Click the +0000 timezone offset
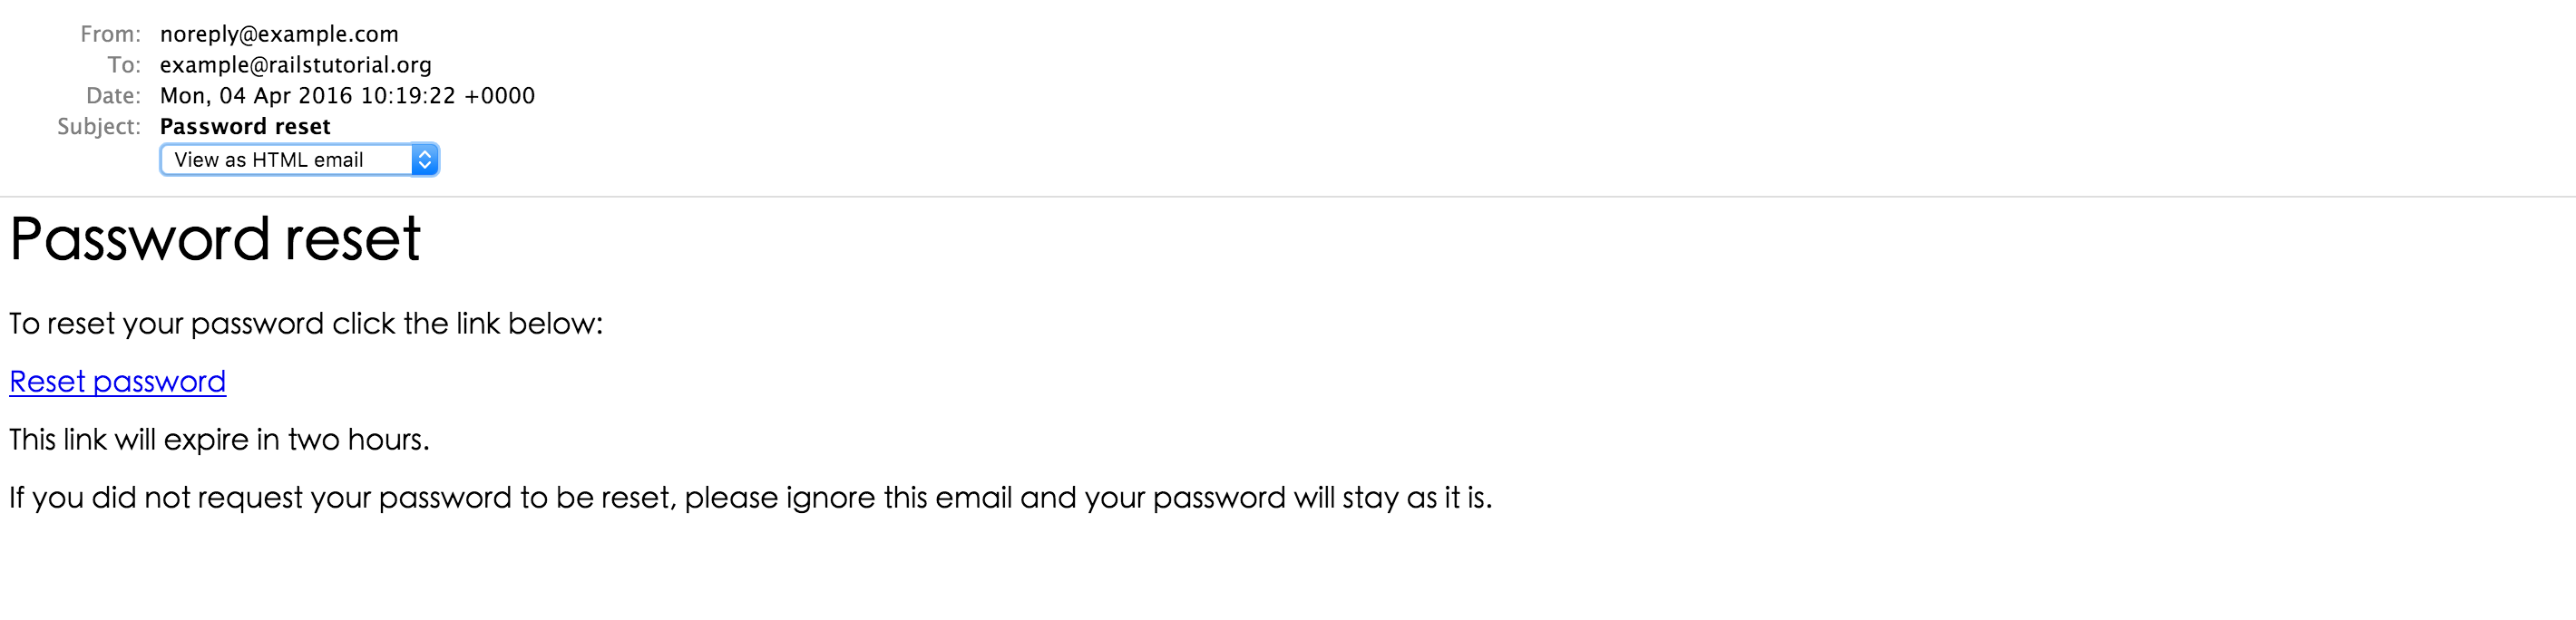Viewport: 2576px width, 620px height. [x=500, y=96]
